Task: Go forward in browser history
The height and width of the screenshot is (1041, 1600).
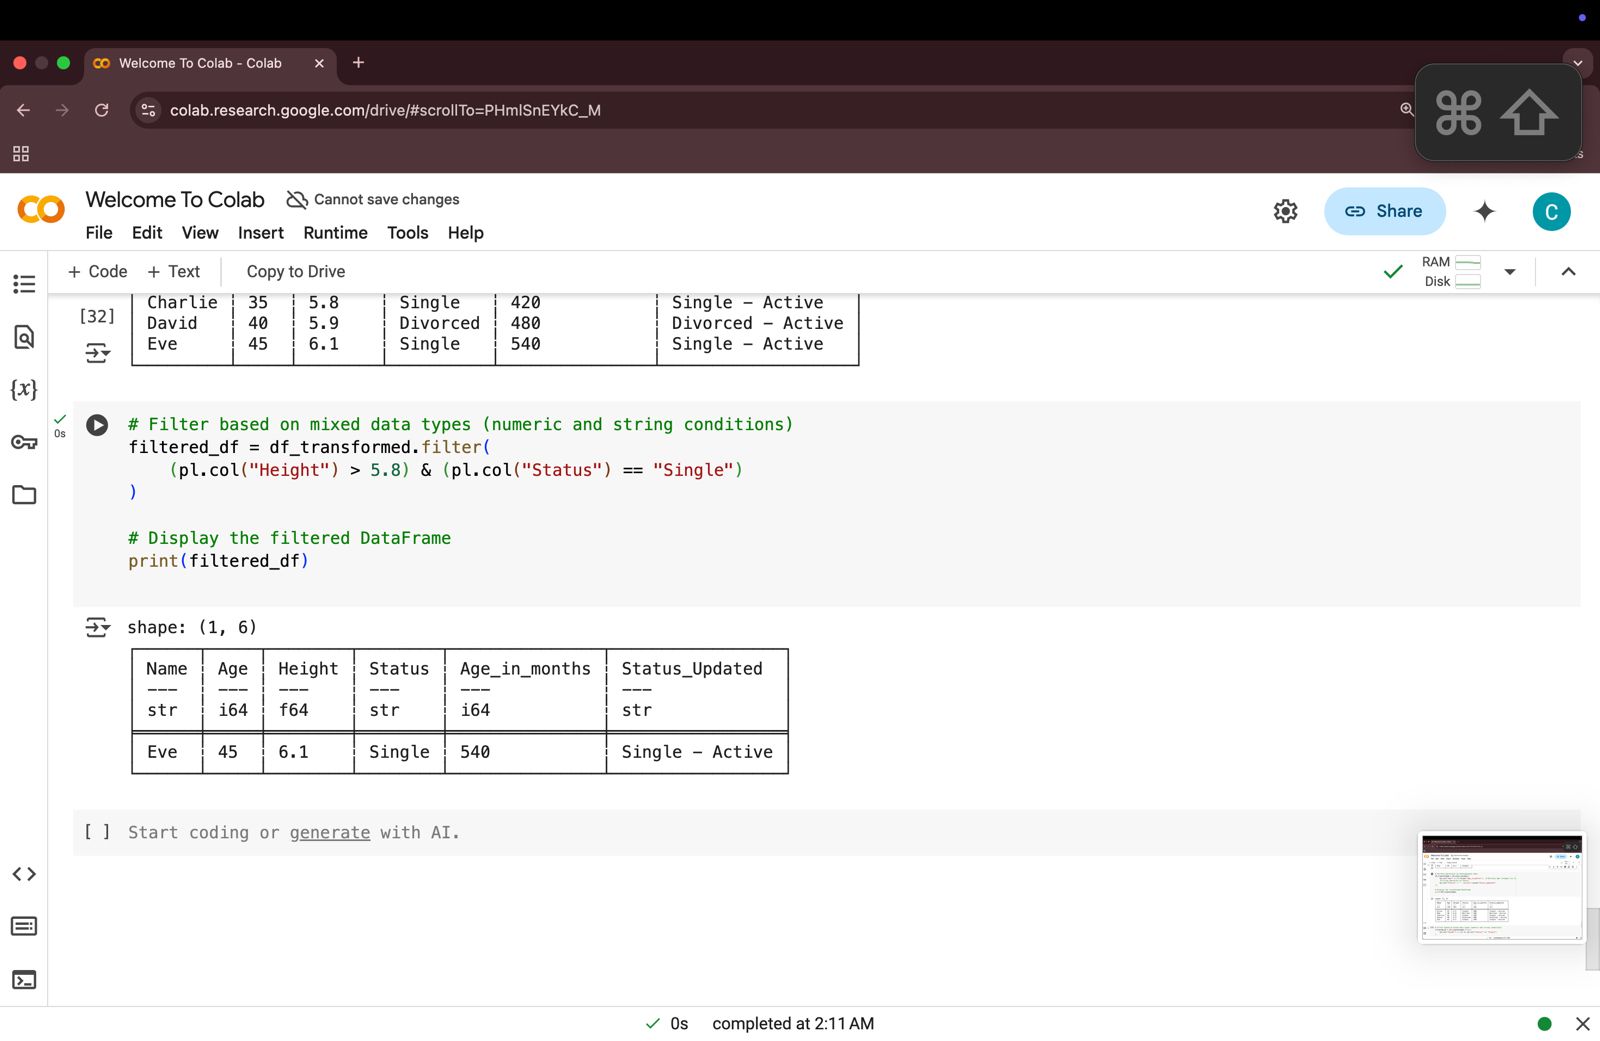Action: (x=62, y=110)
